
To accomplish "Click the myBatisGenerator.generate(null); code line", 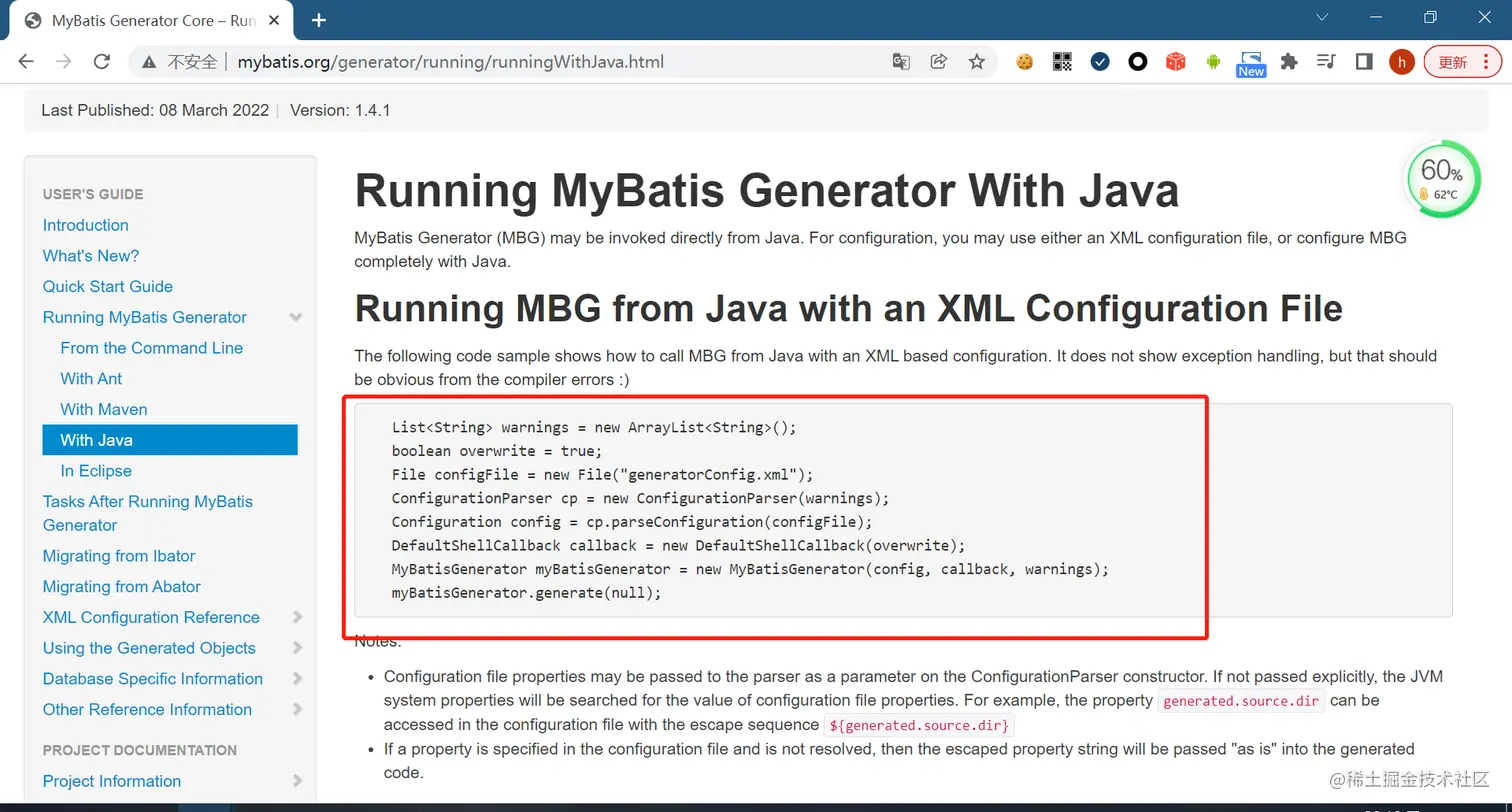I will (x=527, y=593).
